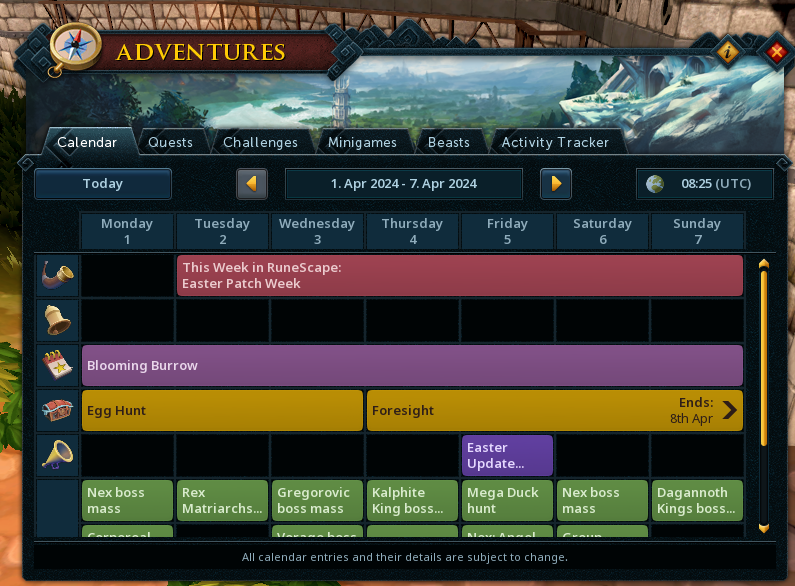Click the Friday 5 column header
This screenshot has width=795, height=586.
pos(507,231)
